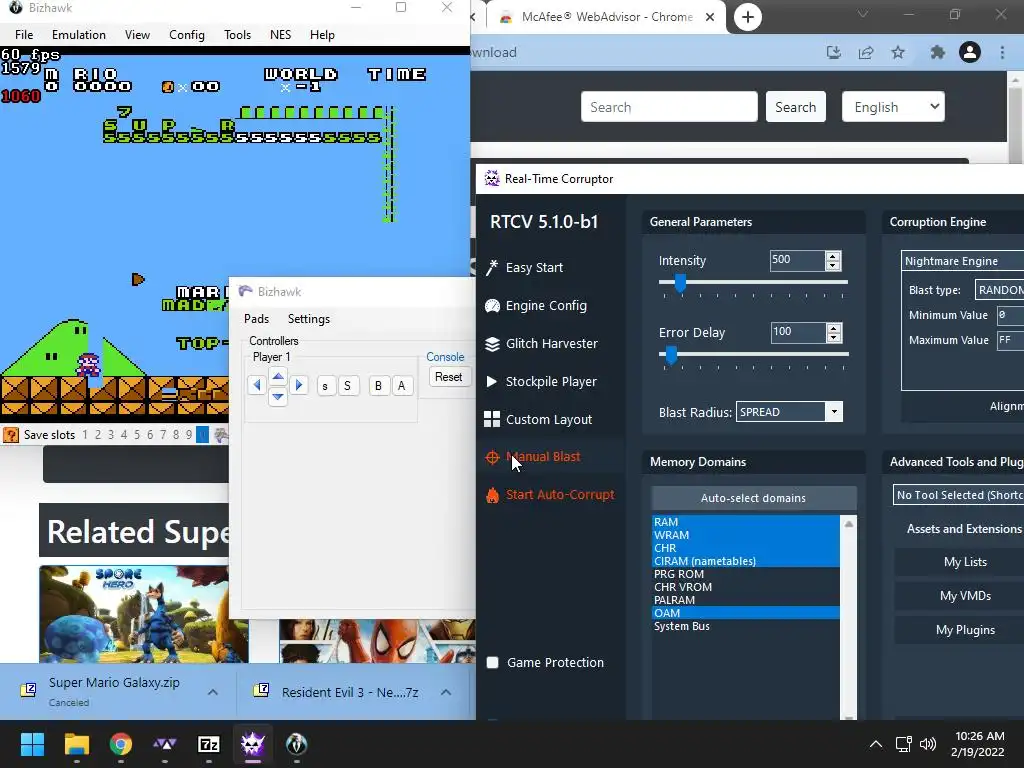The height and width of the screenshot is (768, 1024).
Task: Increase Intensity with stepper up arrow
Action: pyautogui.click(x=833, y=256)
